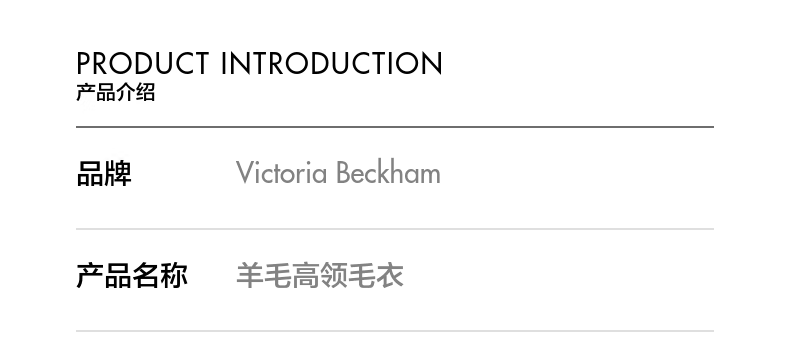
Task: Select the 高领 characters in the product name
Action: tap(320, 275)
